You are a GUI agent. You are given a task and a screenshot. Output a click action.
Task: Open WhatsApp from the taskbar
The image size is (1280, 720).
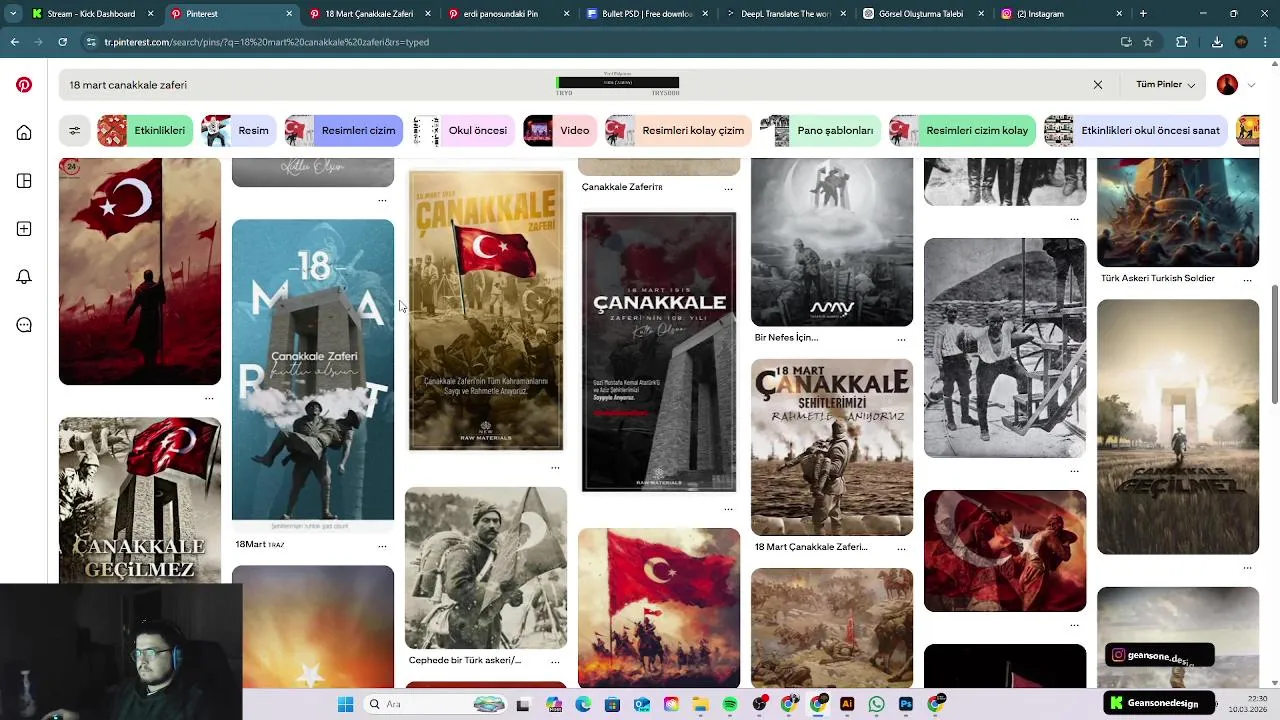[x=876, y=704]
